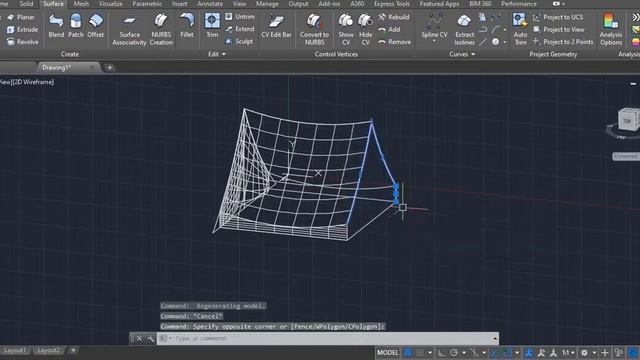This screenshot has width=640, height=360.
Task: Activate the surface Trim tool
Action: (212, 26)
